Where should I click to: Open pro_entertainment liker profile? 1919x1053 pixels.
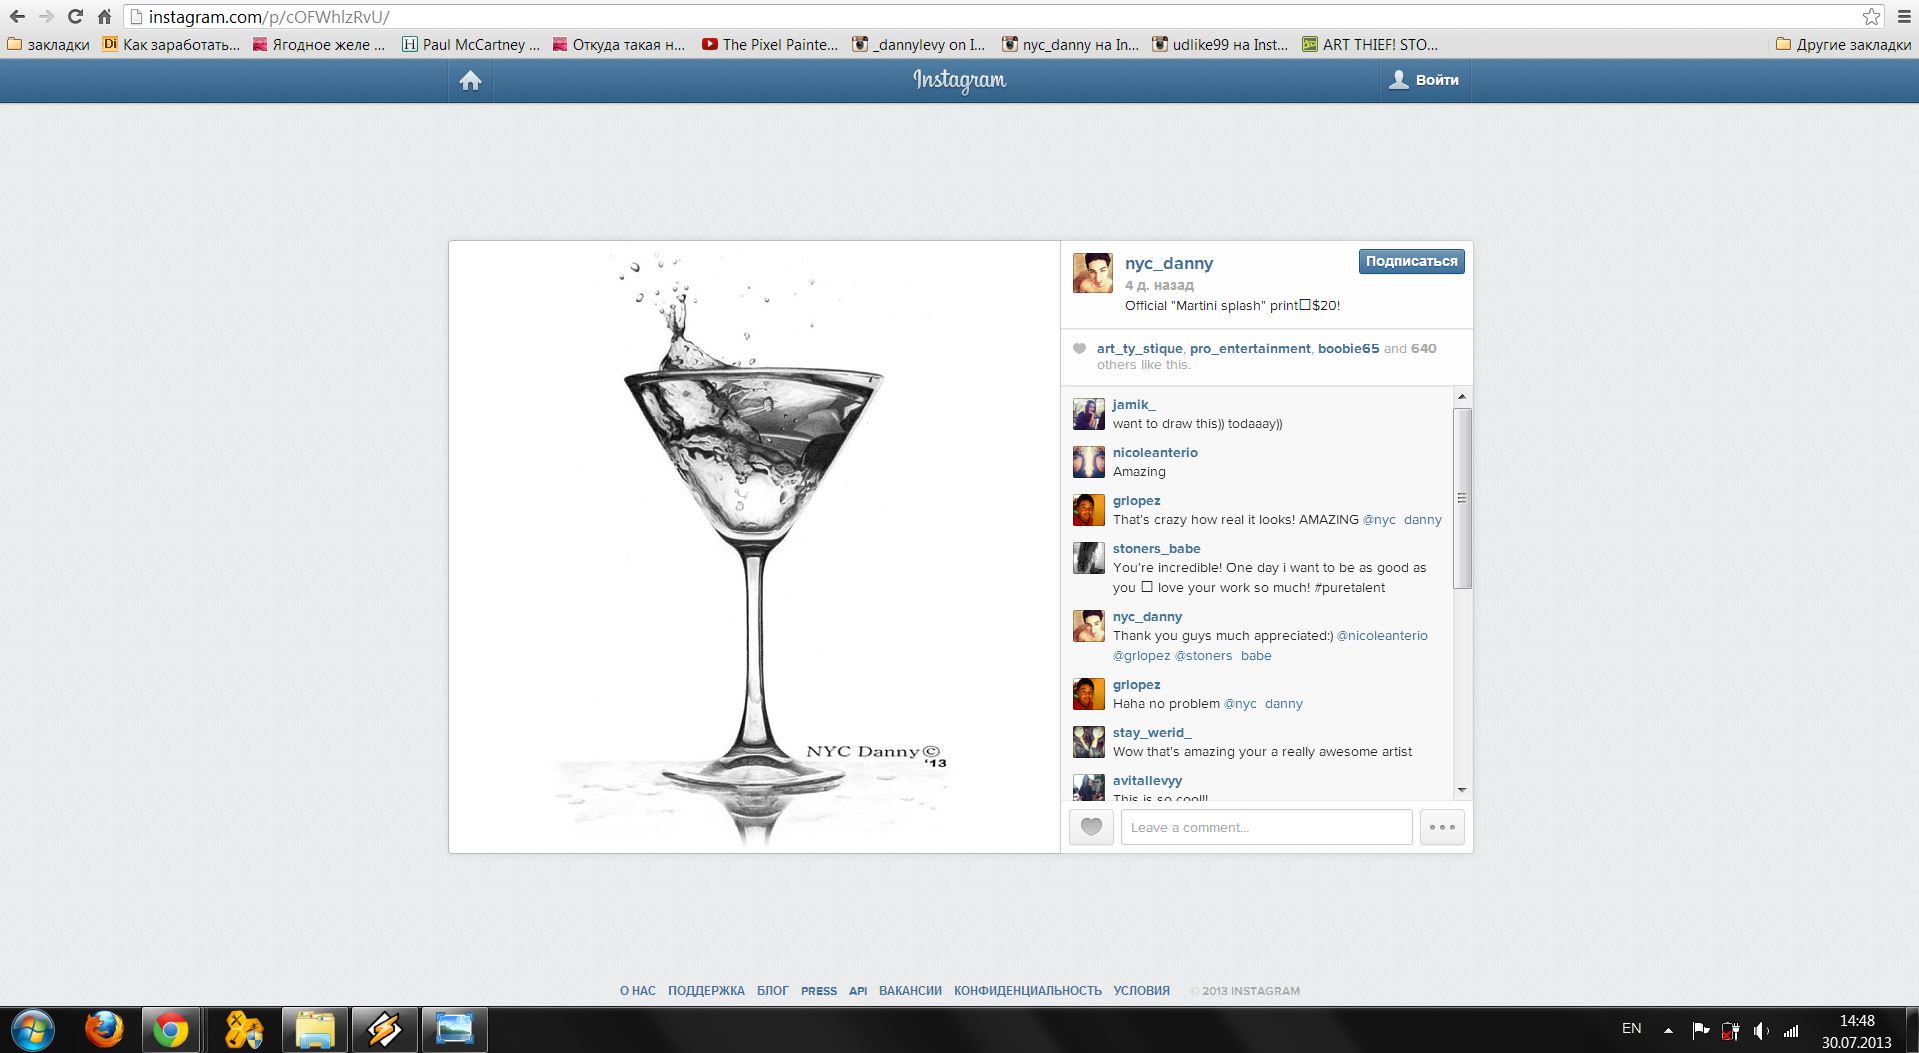[x=1250, y=348]
